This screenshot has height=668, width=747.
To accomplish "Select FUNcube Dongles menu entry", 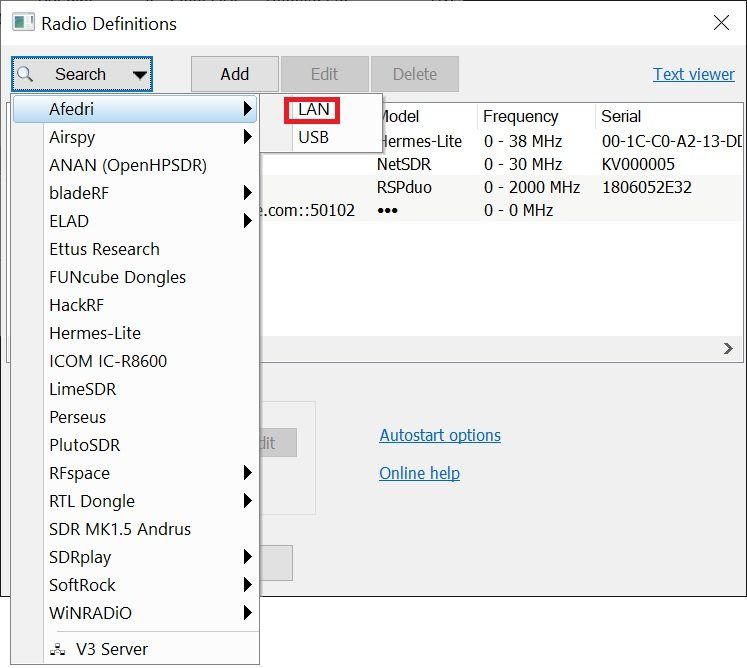I will point(135,277).
